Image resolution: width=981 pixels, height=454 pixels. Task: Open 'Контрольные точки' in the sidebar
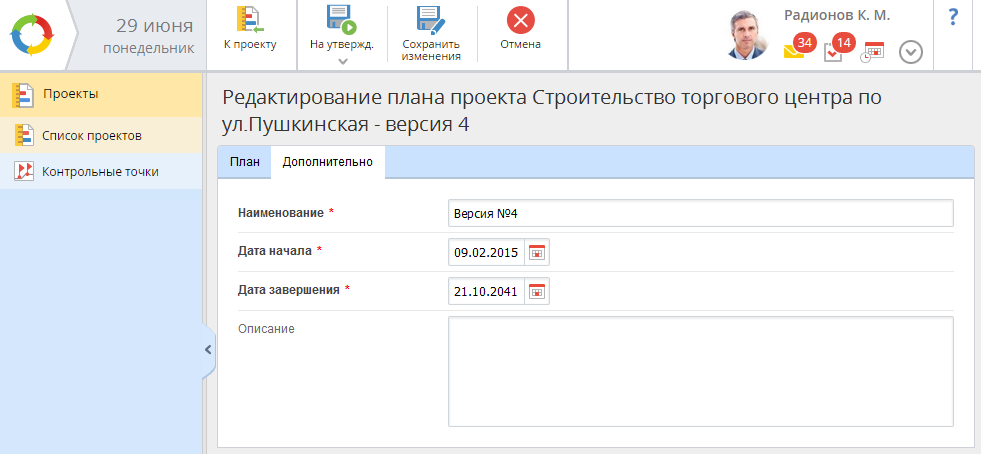click(x=99, y=171)
